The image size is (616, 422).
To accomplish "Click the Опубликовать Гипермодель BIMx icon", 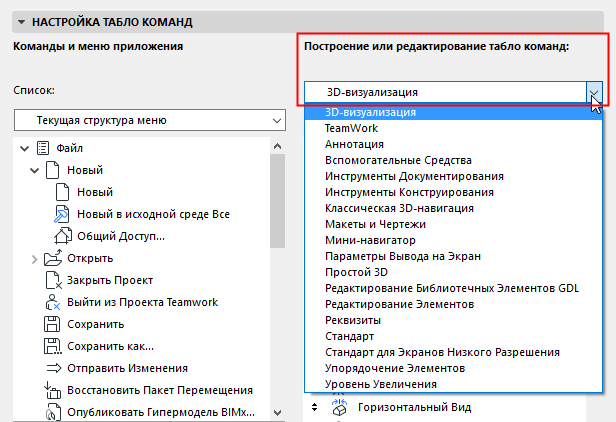I will 52,411.
